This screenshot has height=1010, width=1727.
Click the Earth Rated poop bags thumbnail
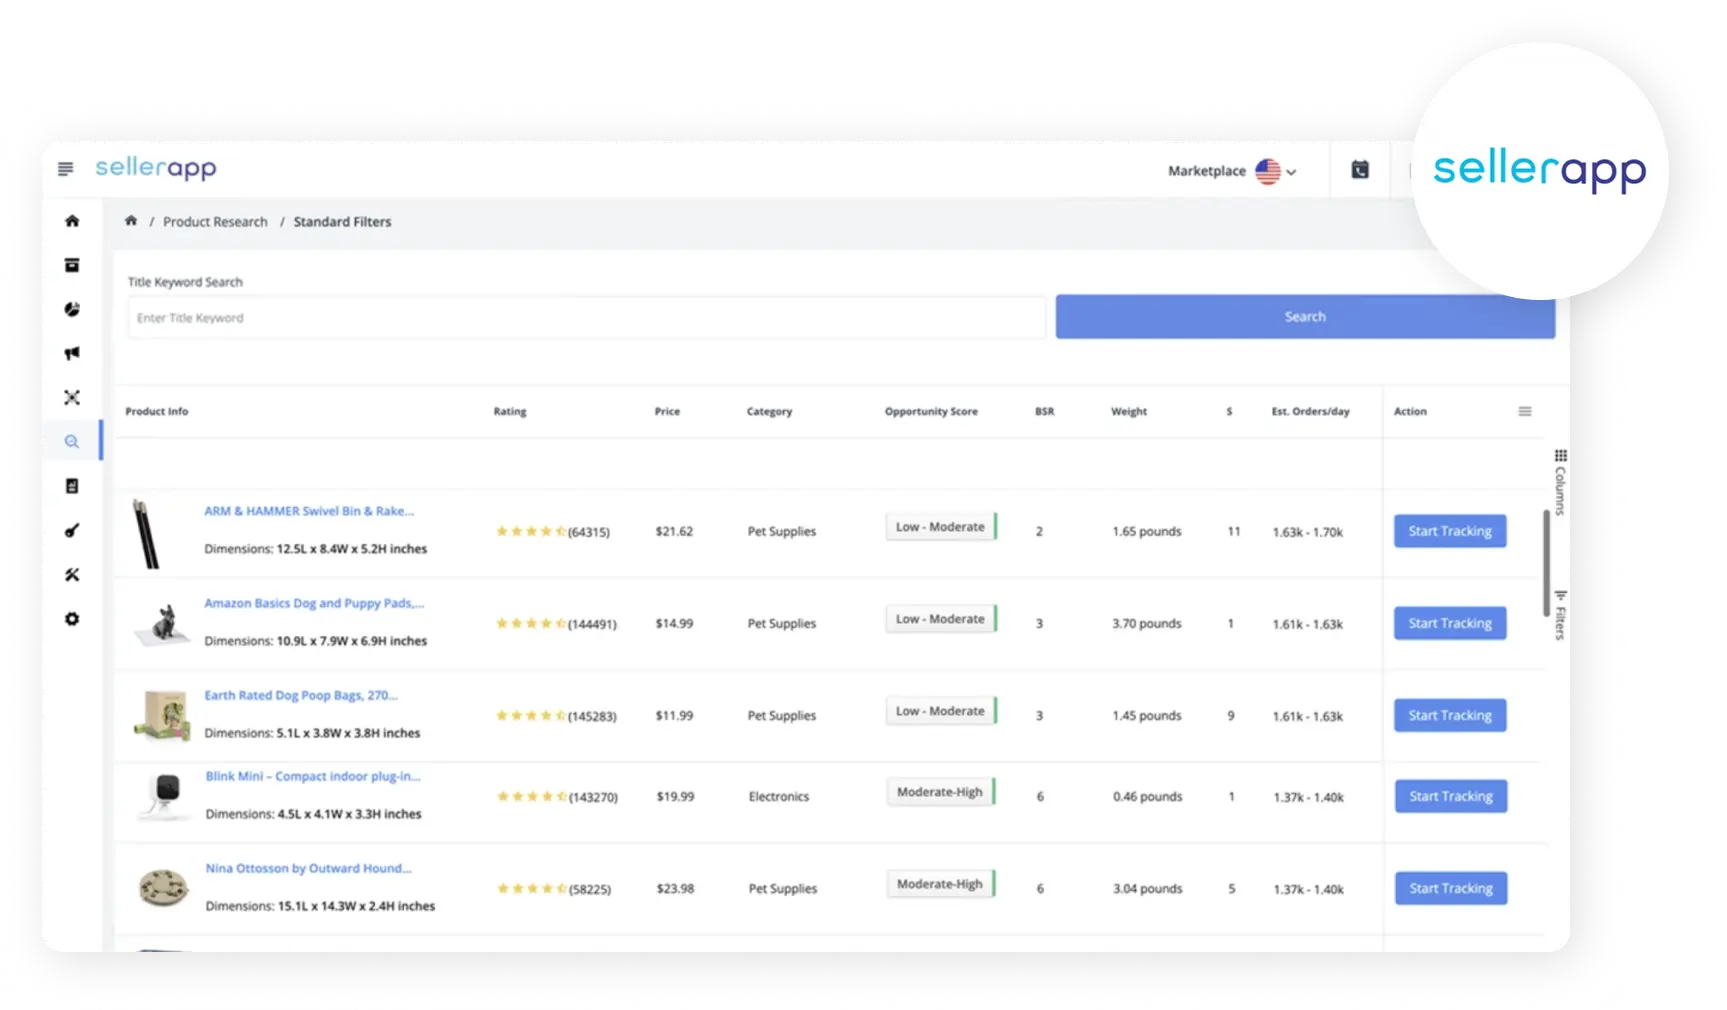point(162,715)
